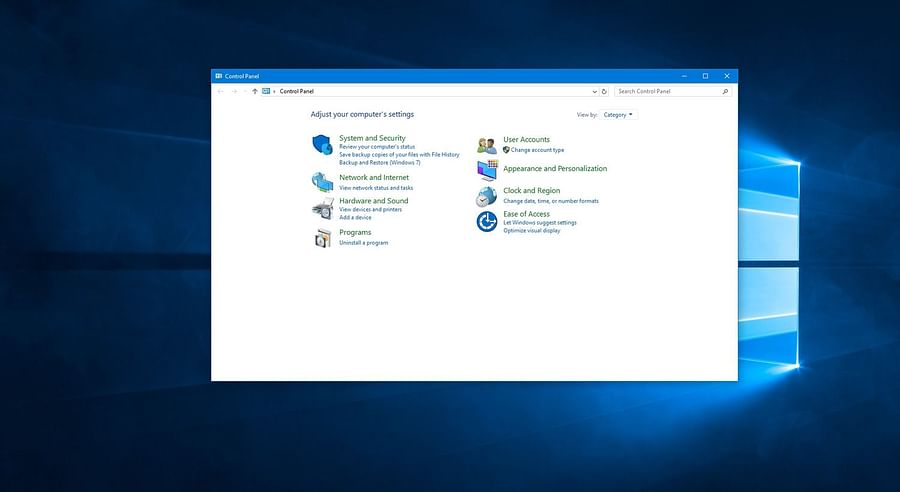
Task: Click the Ease of Access icon
Action: [x=487, y=221]
